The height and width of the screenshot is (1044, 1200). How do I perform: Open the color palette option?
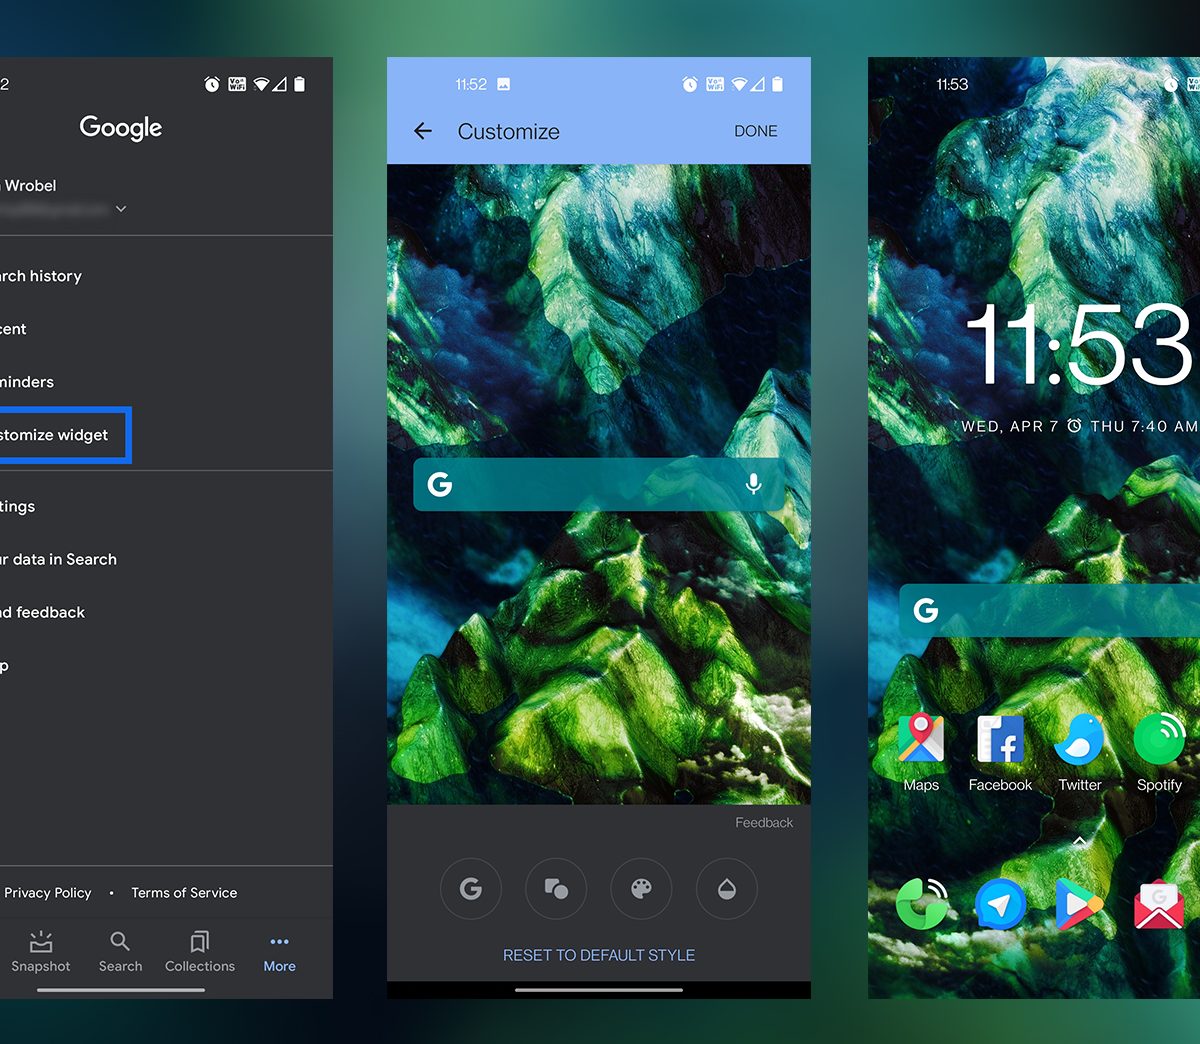pos(641,889)
